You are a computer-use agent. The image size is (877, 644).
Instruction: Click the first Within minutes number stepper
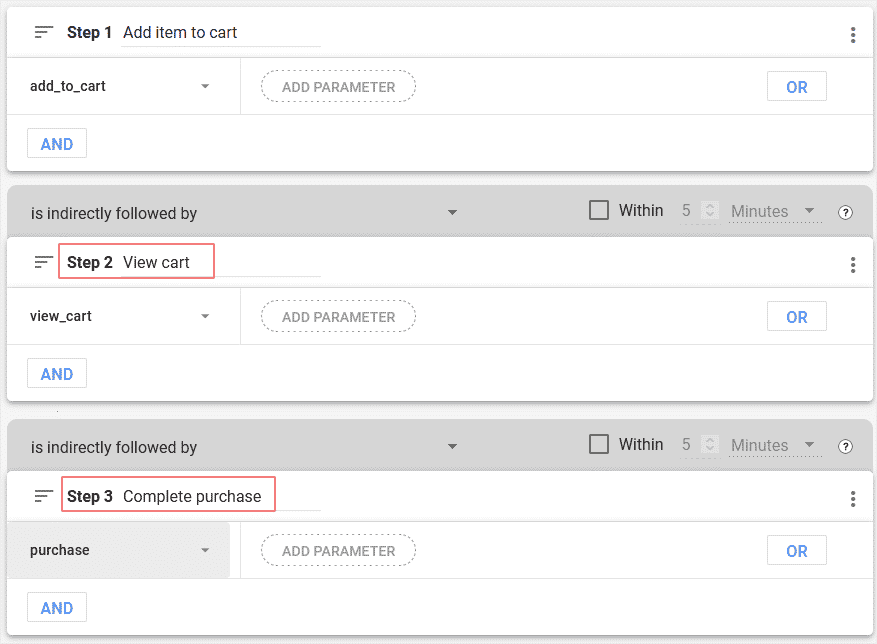pyautogui.click(x=710, y=211)
